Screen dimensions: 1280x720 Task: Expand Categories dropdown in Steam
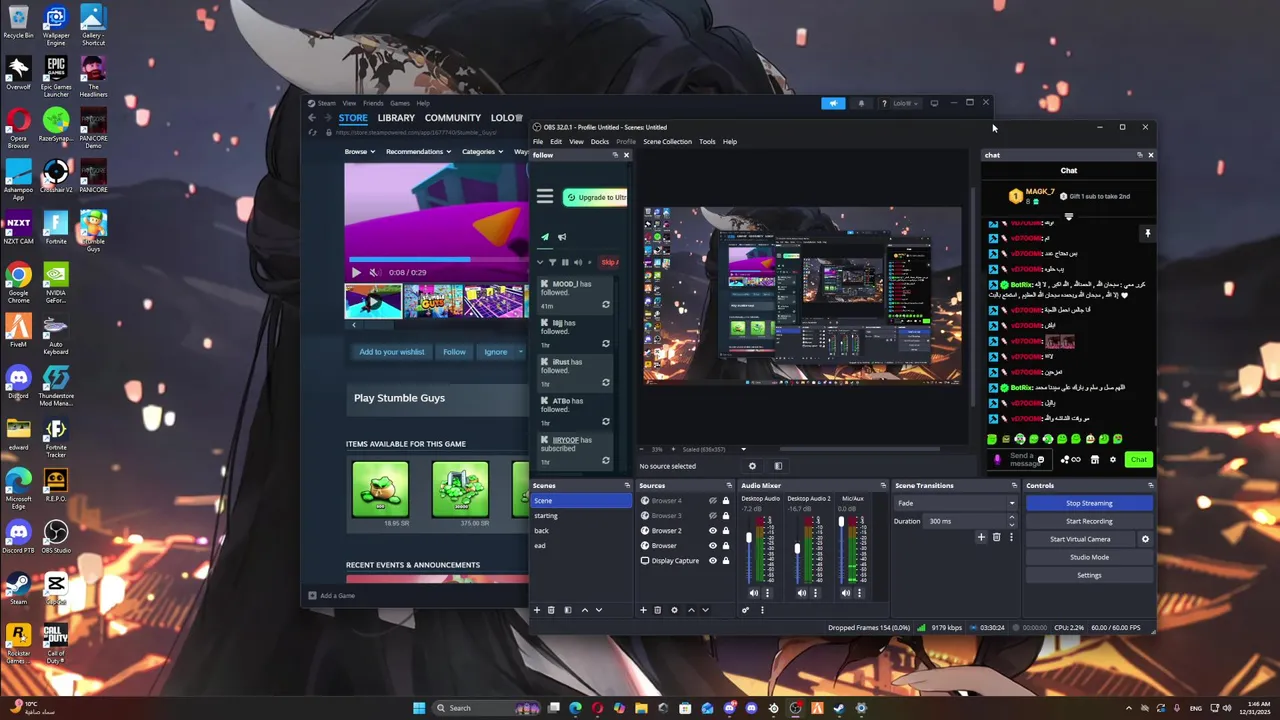482,152
